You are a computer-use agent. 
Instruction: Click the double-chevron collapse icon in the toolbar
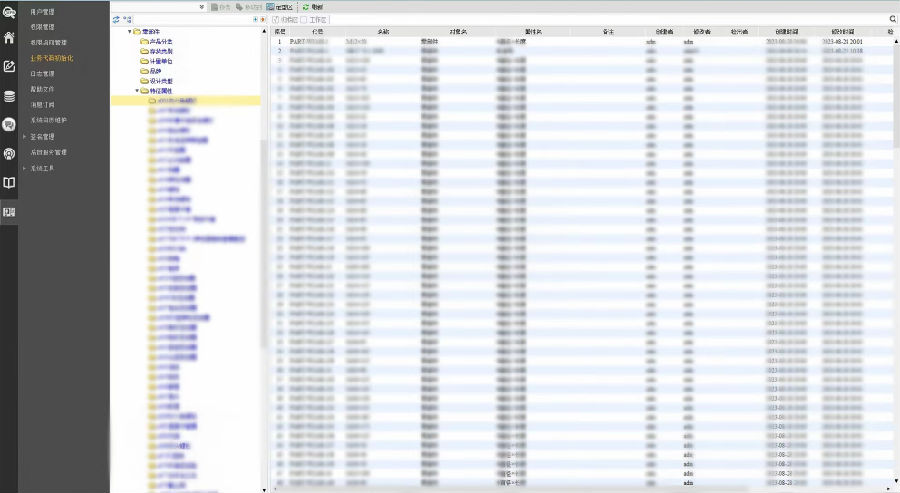tap(201, 7)
